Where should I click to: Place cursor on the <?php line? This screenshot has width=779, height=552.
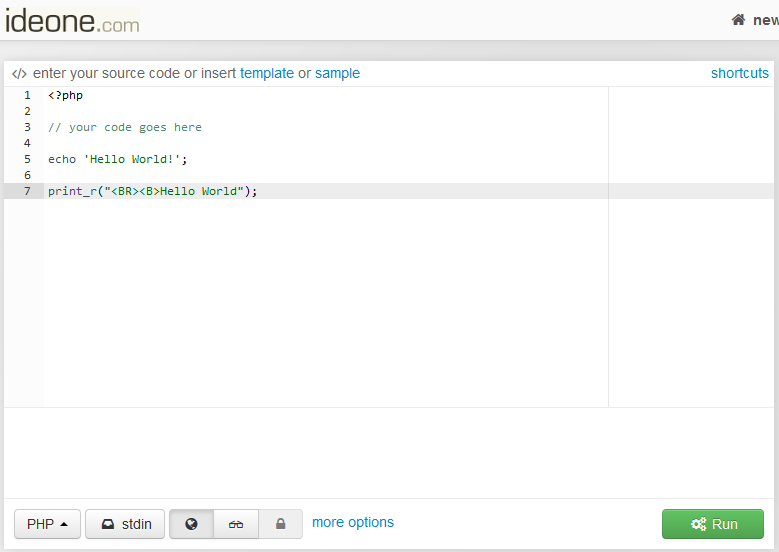coord(65,95)
